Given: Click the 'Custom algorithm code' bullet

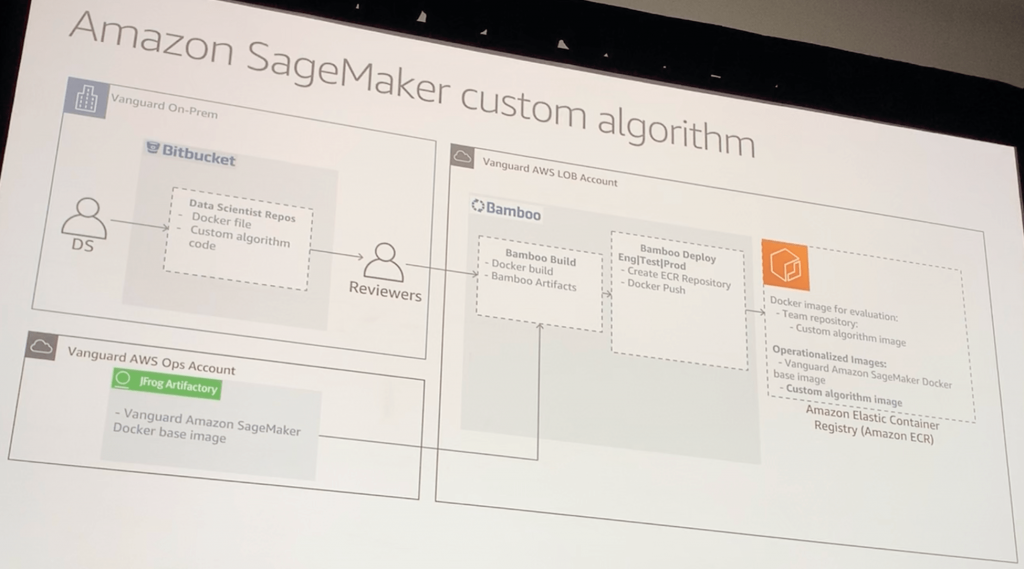Looking at the screenshot, I should [x=239, y=238].
